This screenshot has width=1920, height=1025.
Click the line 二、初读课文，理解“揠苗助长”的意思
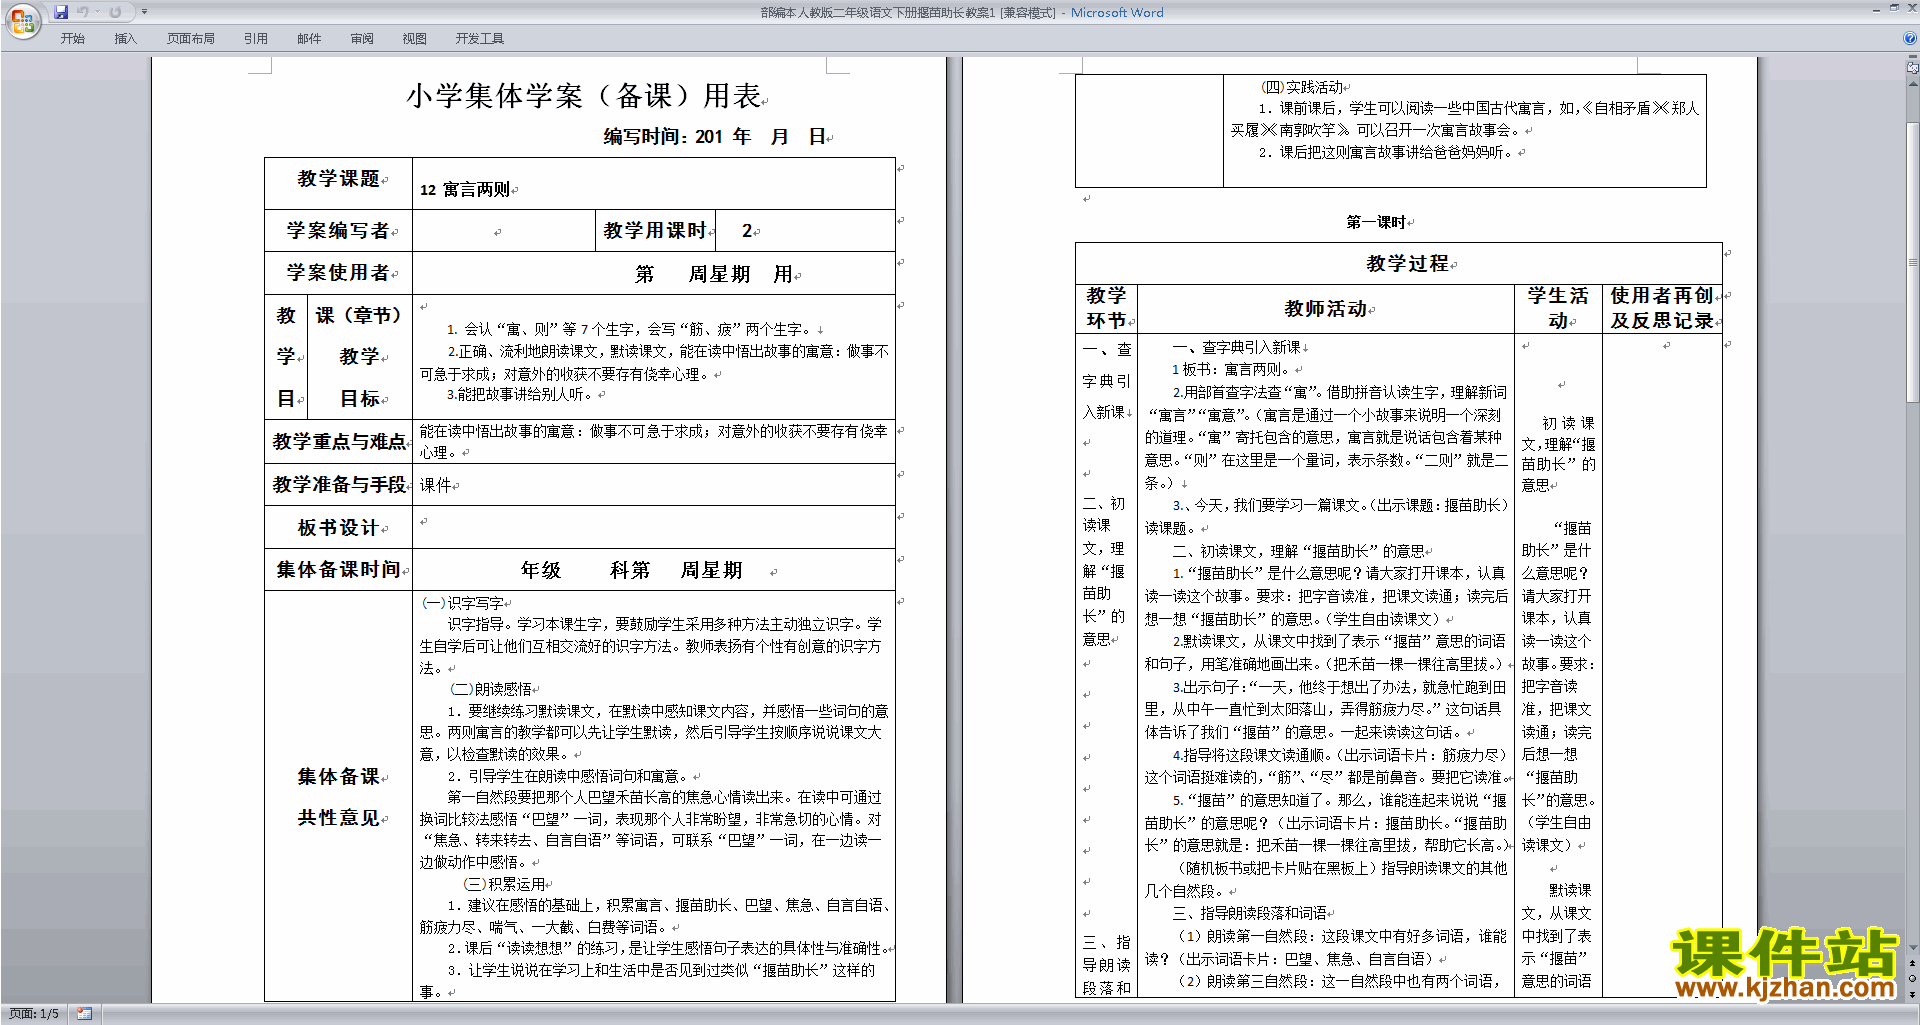(x=1298, y=551)
